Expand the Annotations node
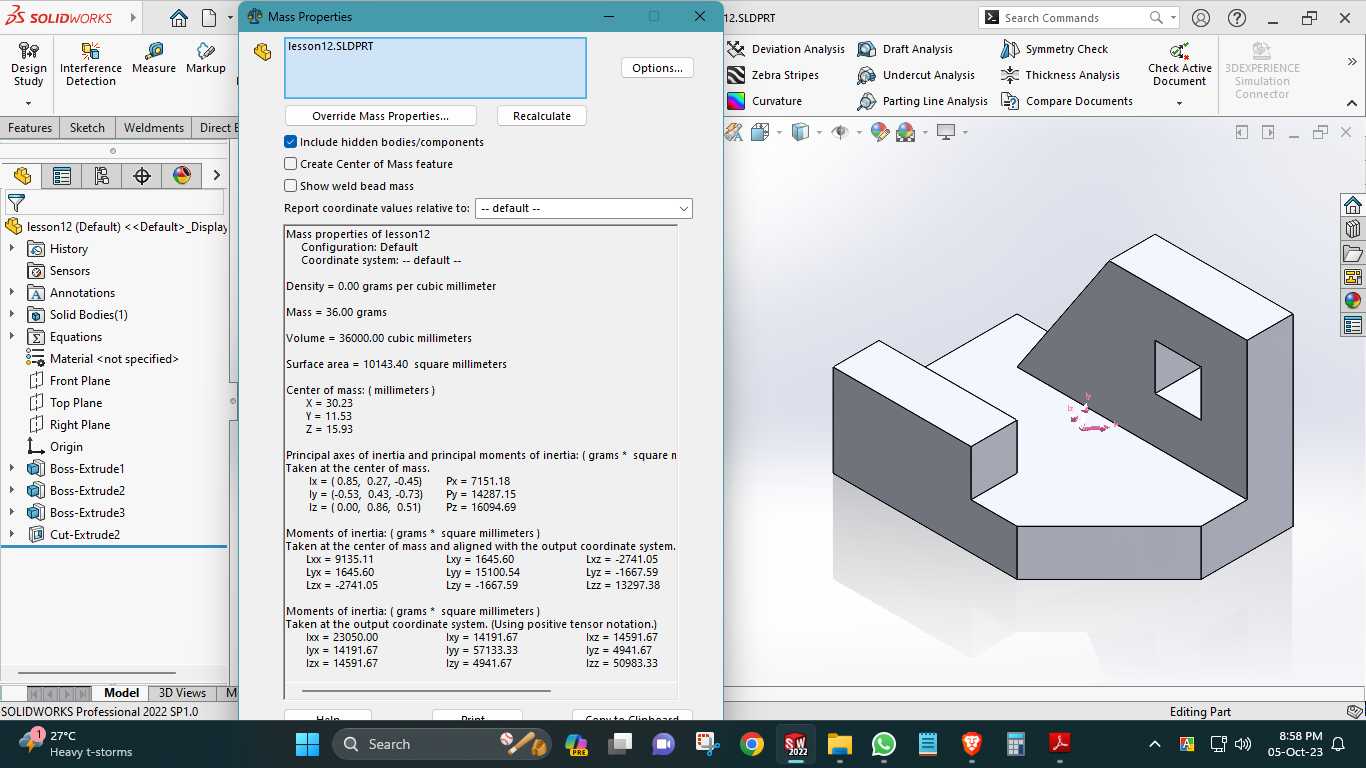This screenshot has height=768, width=1366. click(12, 293)
